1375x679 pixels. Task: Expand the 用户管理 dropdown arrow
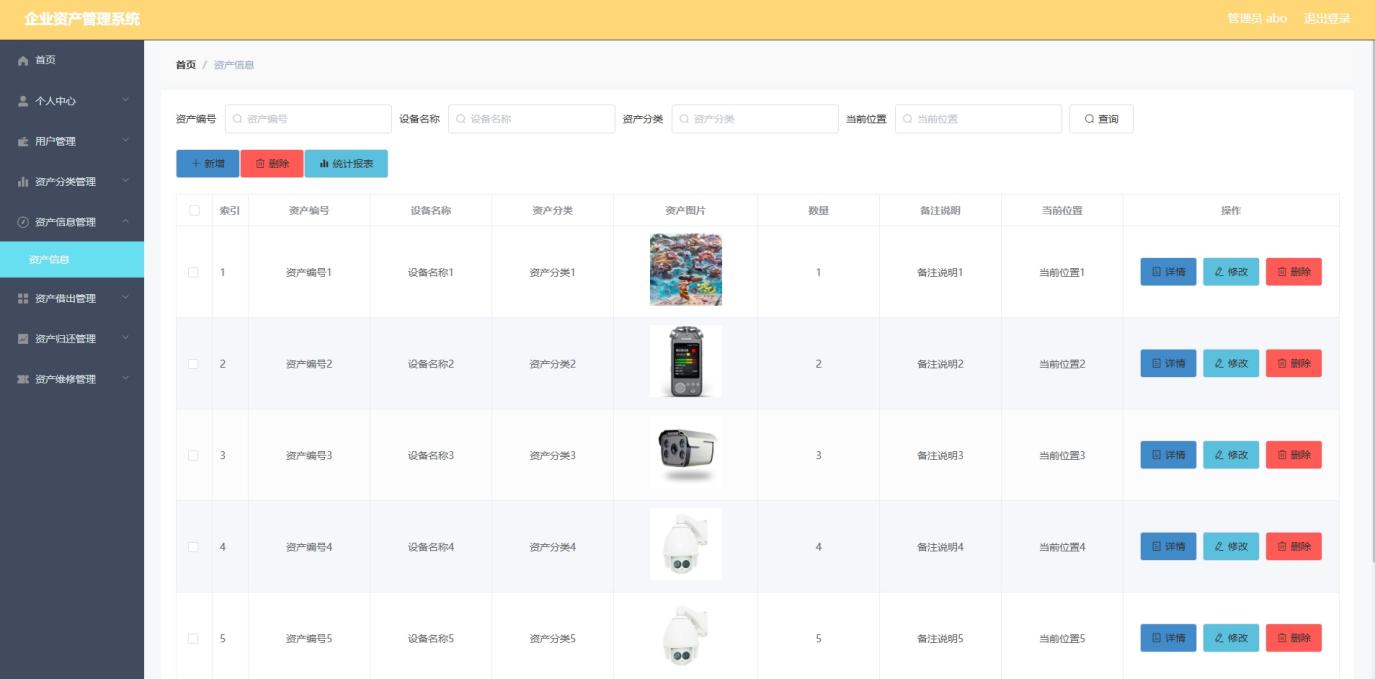pyautogui.click(x=127, y=141)
